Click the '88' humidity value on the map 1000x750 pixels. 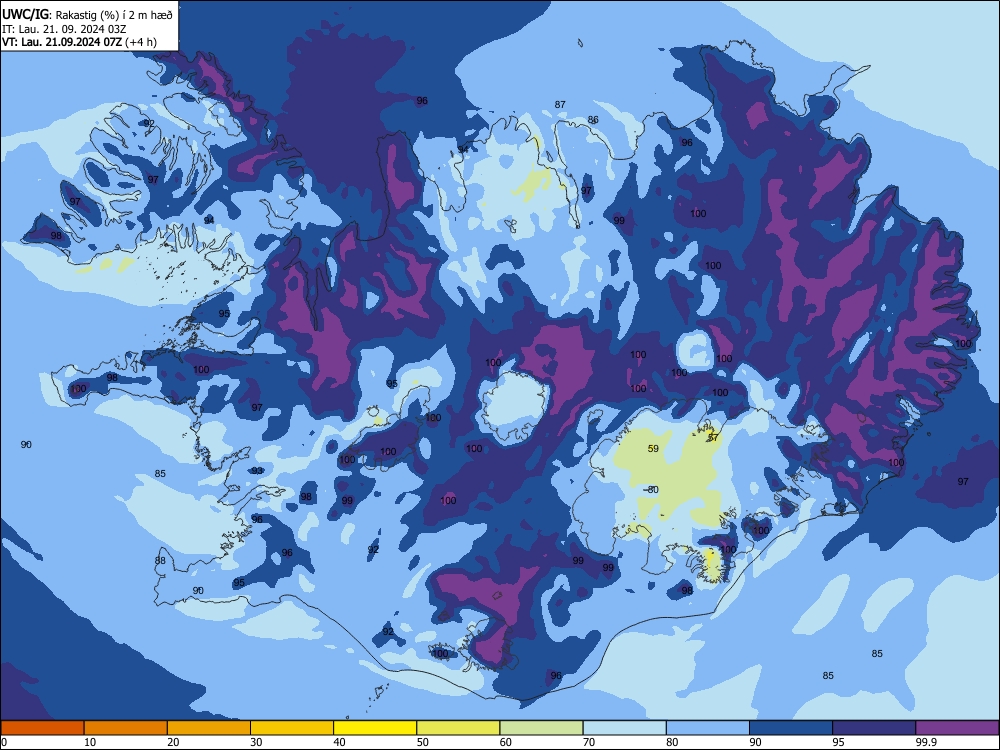click(x=160, y=561)
